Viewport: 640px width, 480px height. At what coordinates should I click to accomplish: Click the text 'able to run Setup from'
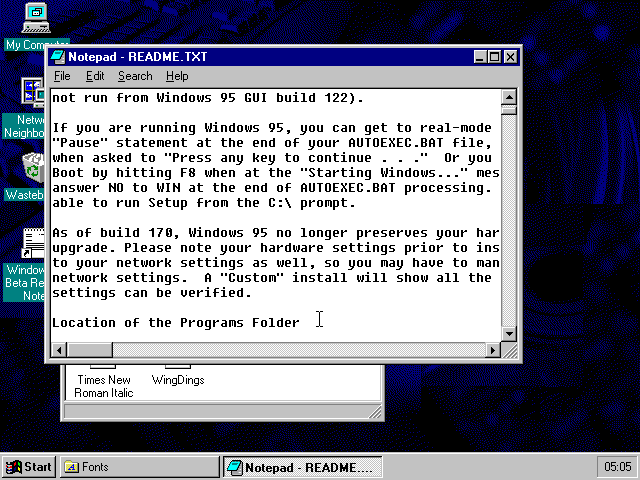pos(140,203)
